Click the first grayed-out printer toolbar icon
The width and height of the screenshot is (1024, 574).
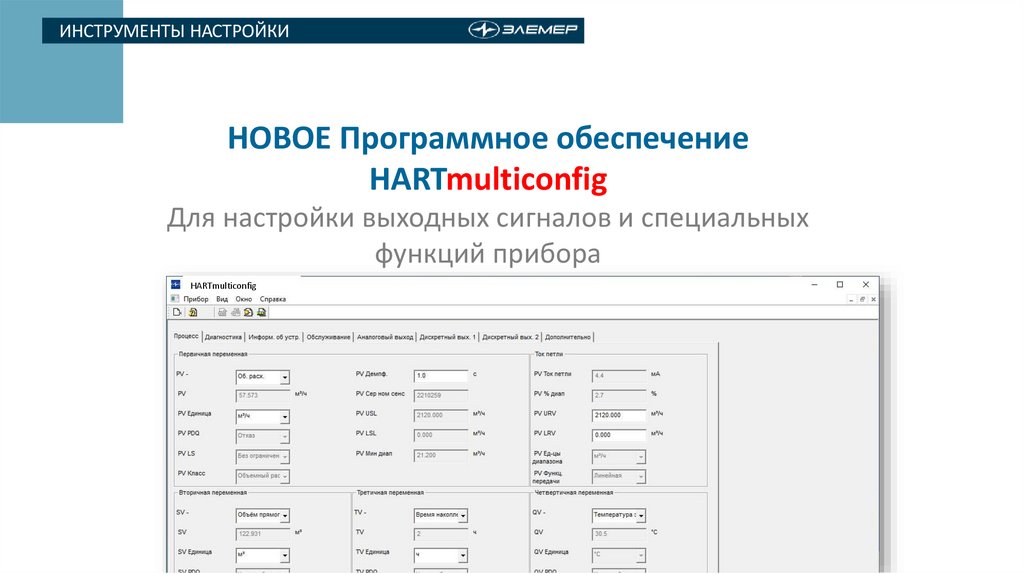(222, 312)
